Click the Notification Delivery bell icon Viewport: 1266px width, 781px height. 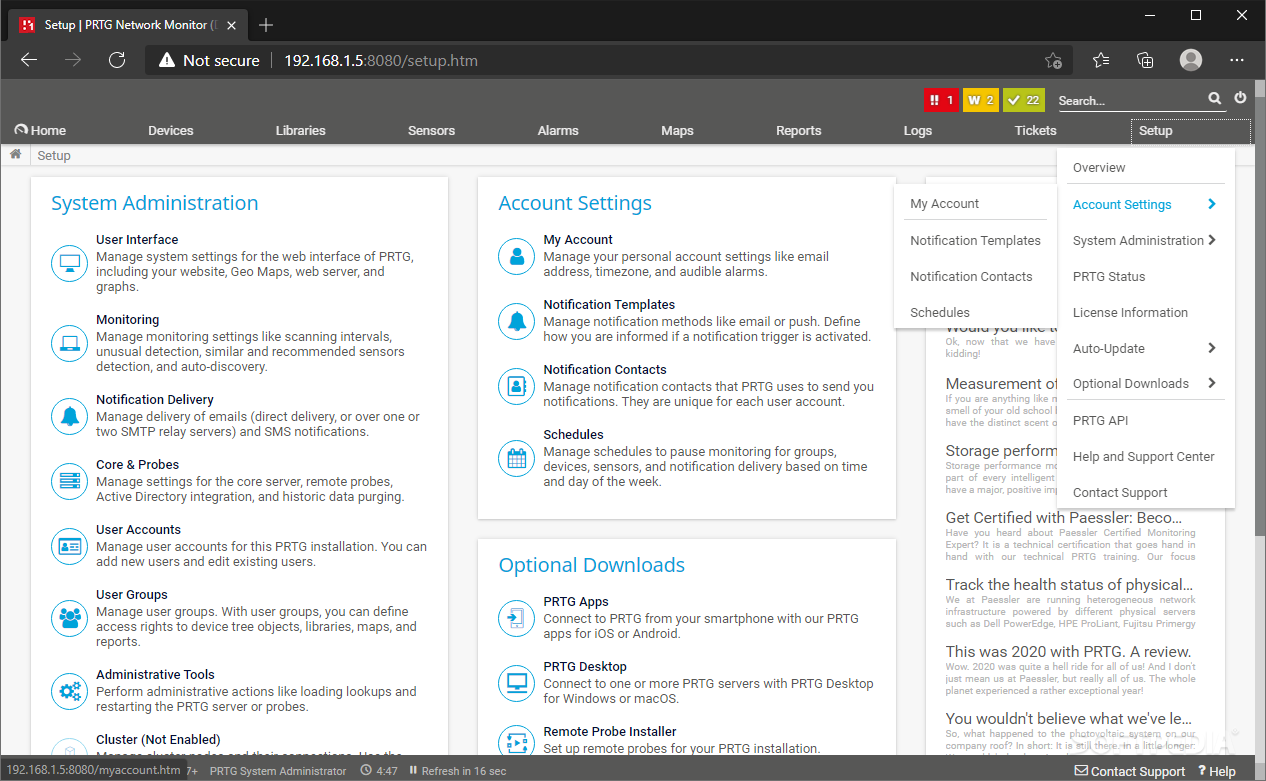(x=70, y=416)
